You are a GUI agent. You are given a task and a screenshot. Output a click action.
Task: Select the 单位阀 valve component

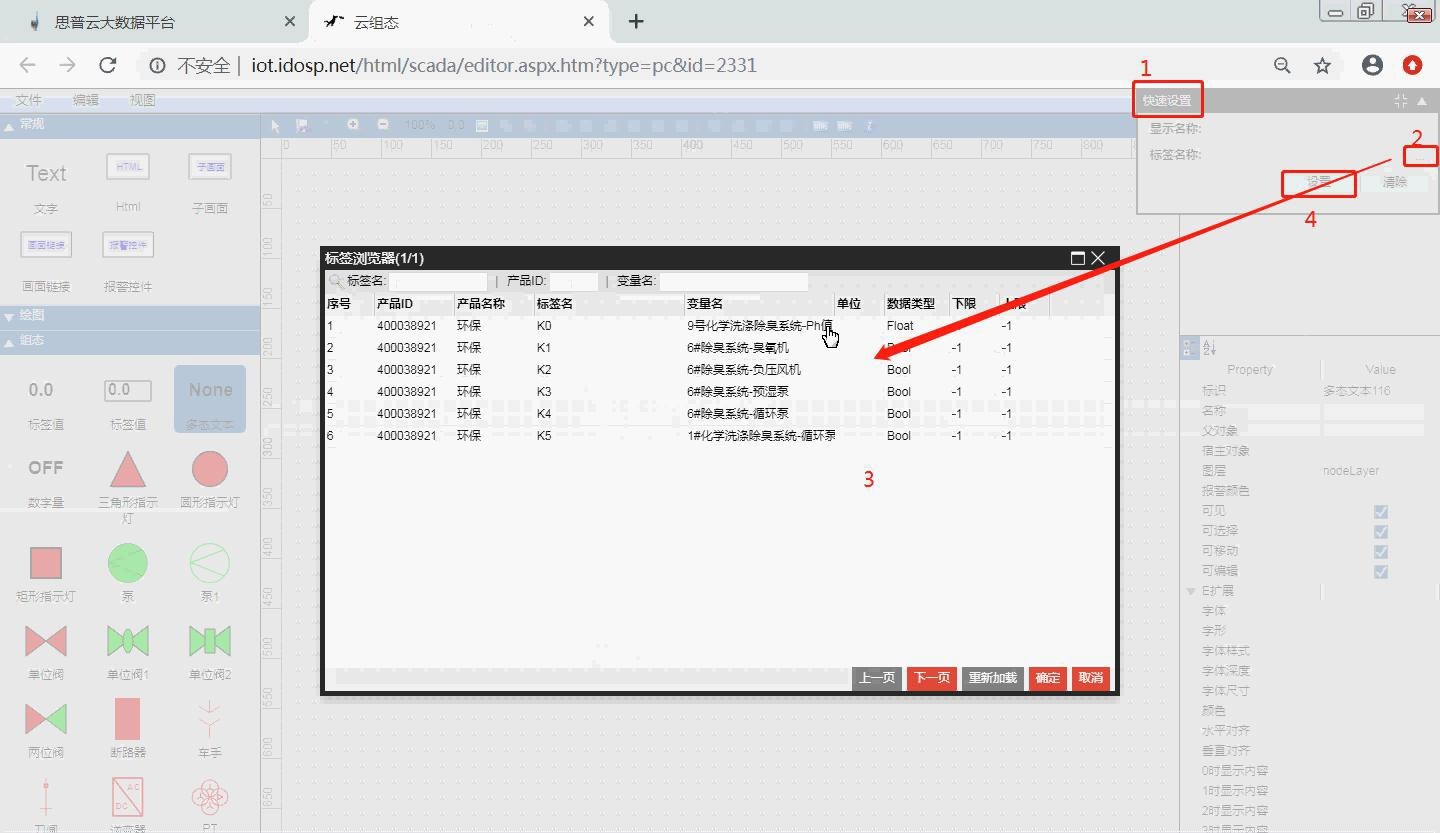(46, 641)
